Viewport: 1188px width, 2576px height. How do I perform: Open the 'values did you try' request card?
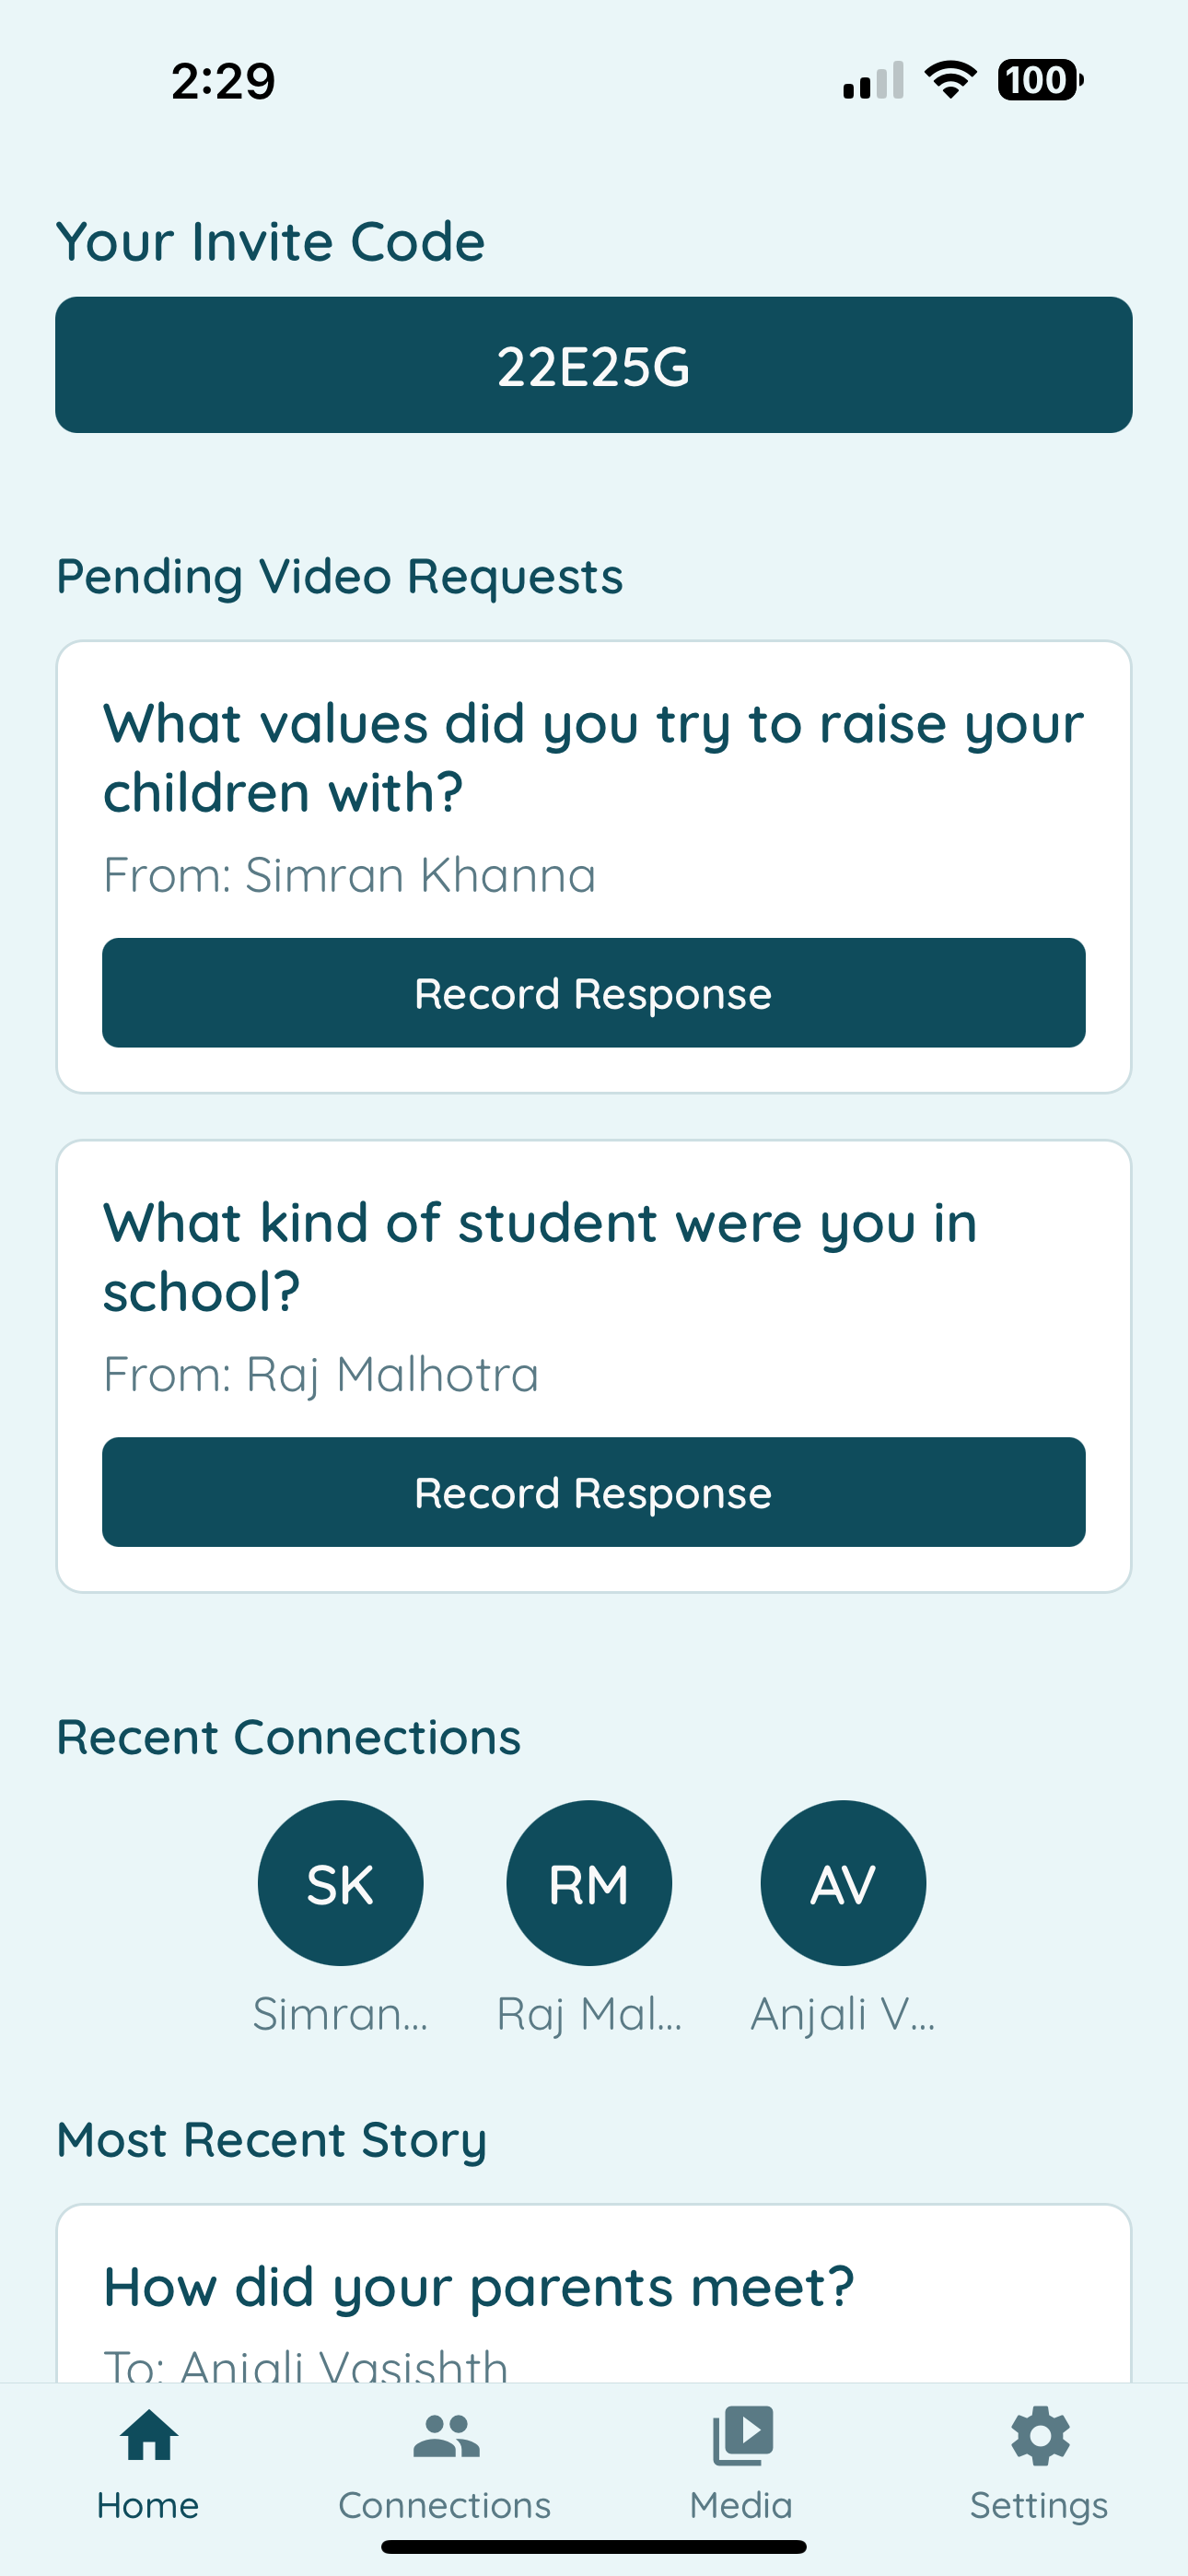click(x=594, y=867)
